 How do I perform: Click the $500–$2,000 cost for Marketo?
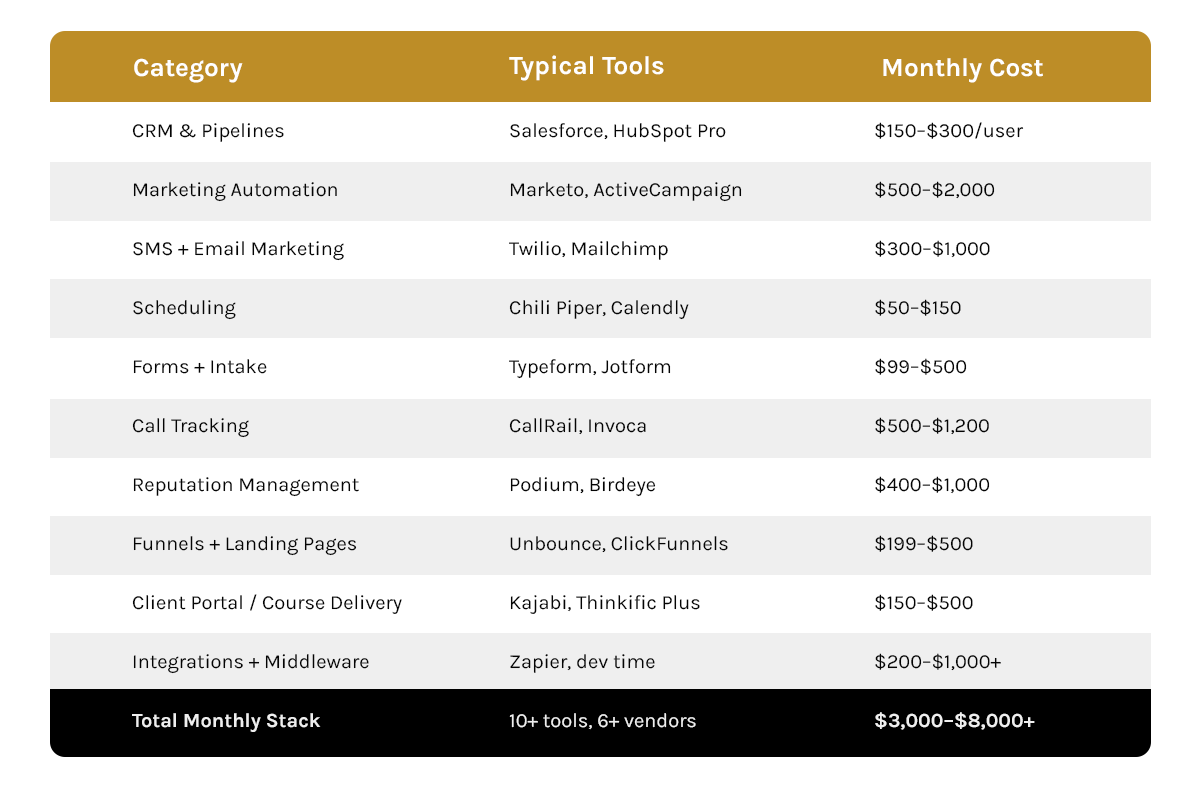934,190
